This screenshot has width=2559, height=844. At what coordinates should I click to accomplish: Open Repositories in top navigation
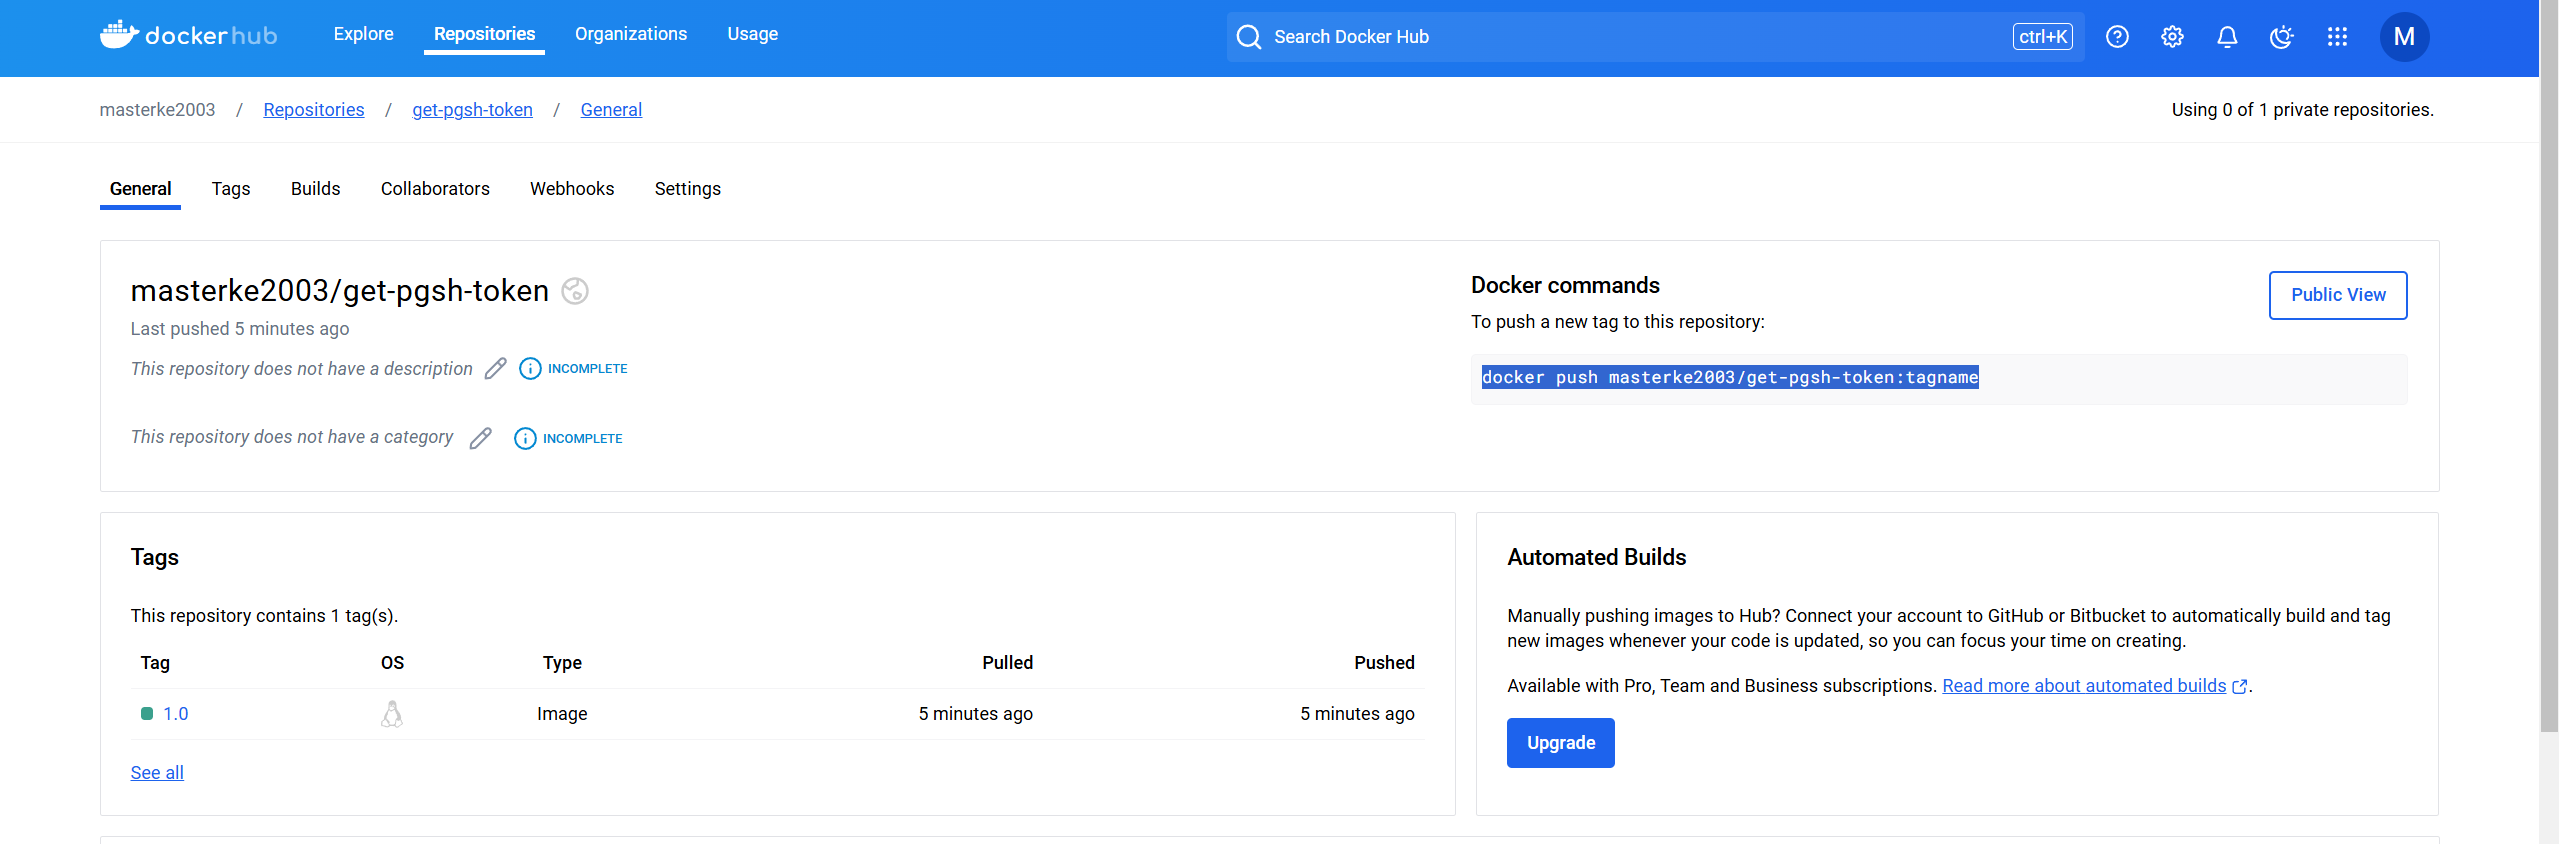[x=484, y=34]
